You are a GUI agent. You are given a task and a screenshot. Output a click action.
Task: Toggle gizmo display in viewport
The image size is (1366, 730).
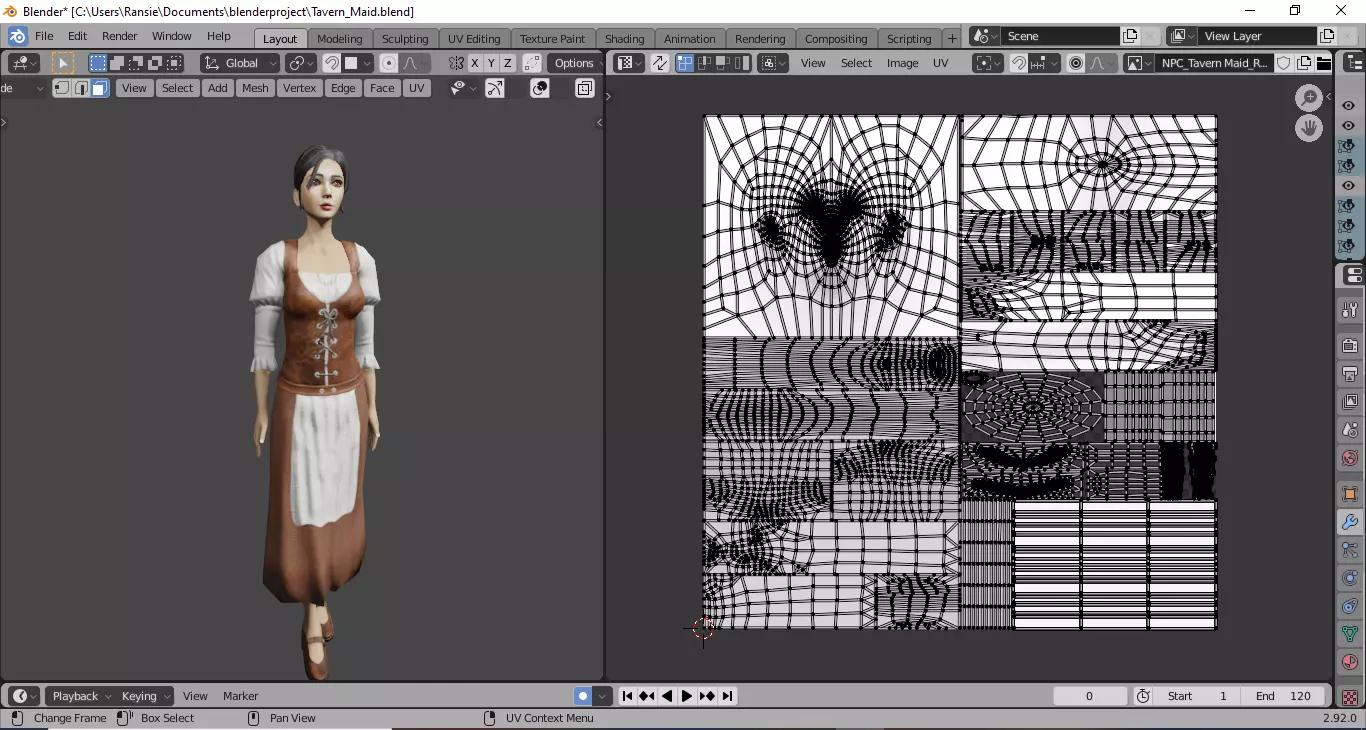(x=495, y=88)
